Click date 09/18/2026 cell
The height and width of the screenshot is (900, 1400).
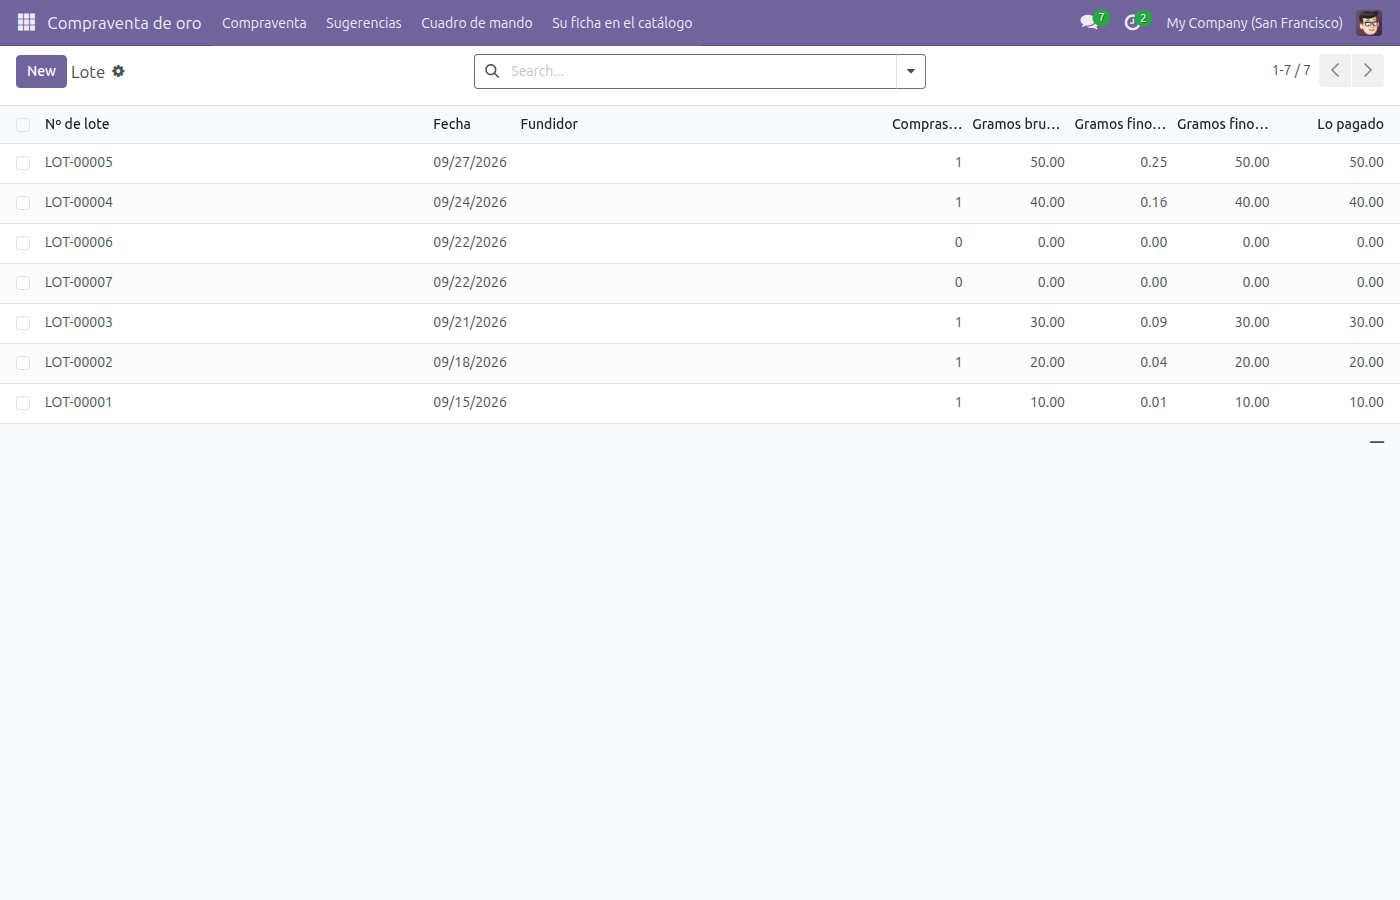470,362
